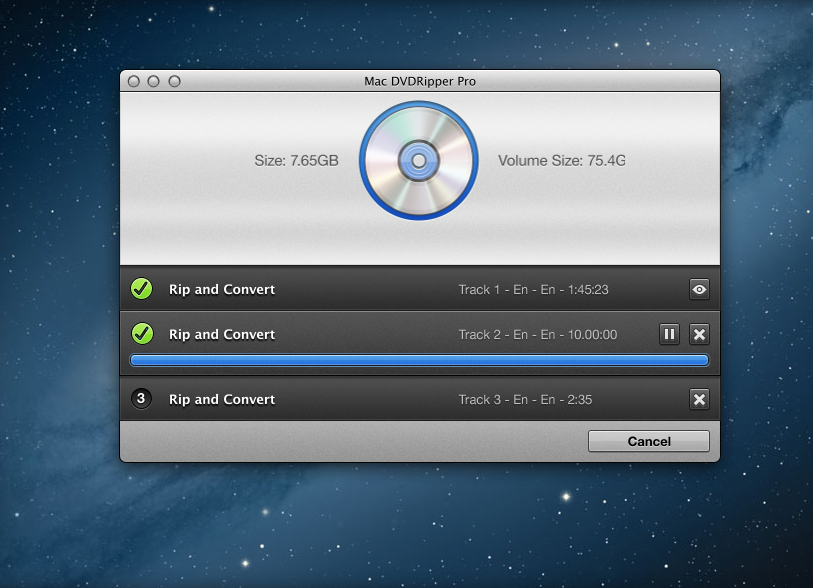This screenshot has width=813, height=588.
Task: Pause the Track 2 rip
Action: coord(669,334)
